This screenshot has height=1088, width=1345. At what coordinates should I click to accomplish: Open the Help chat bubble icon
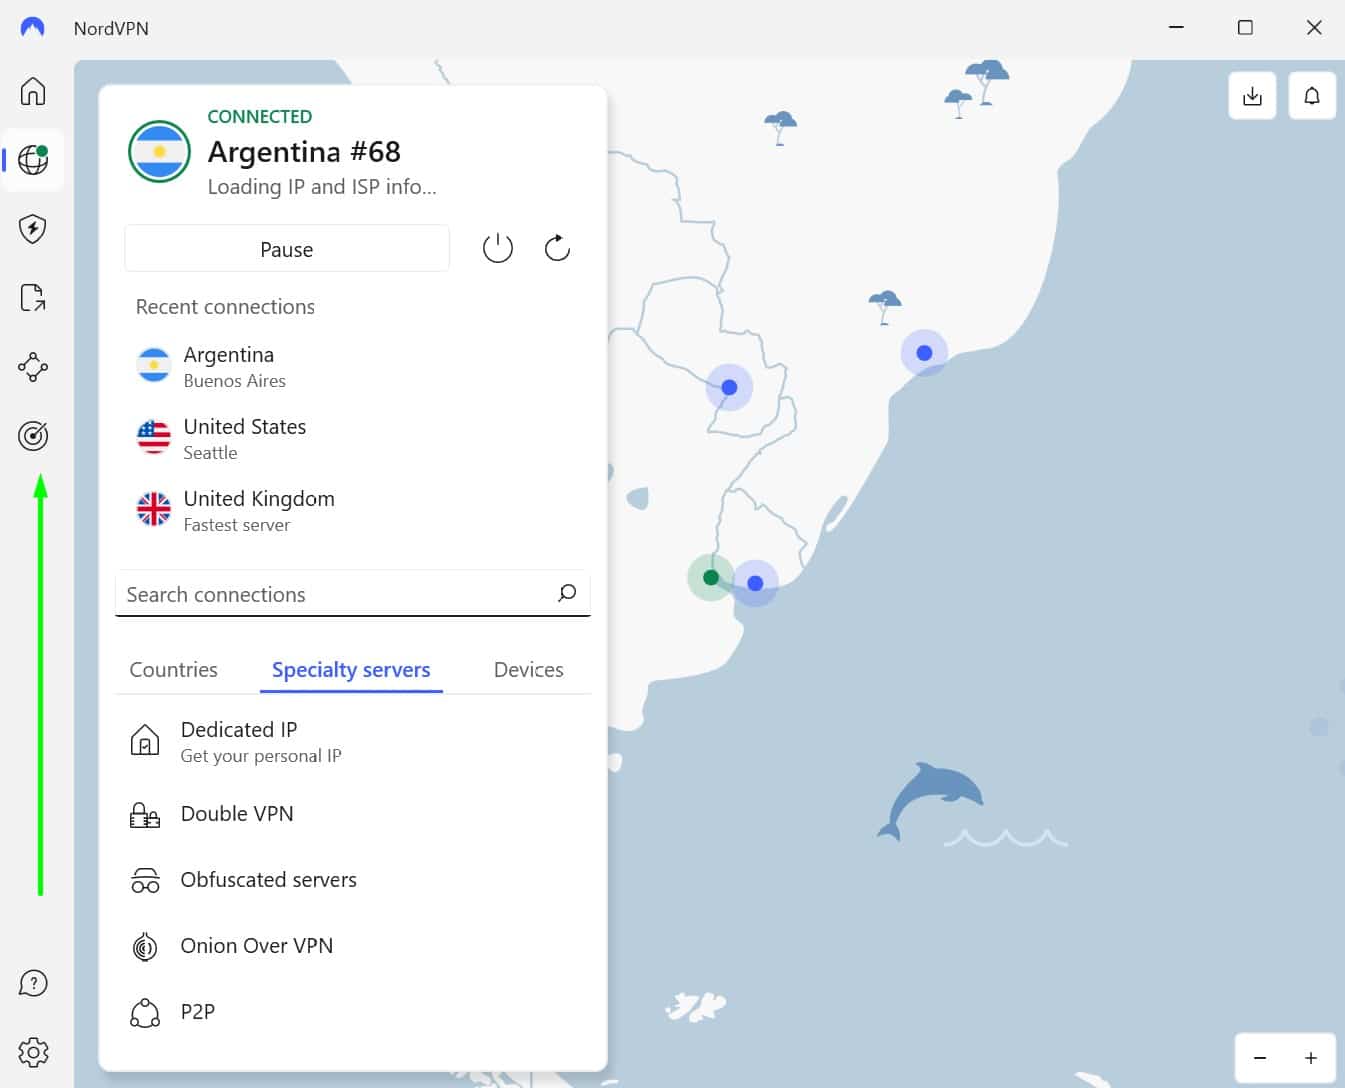(x=33, y=983)
